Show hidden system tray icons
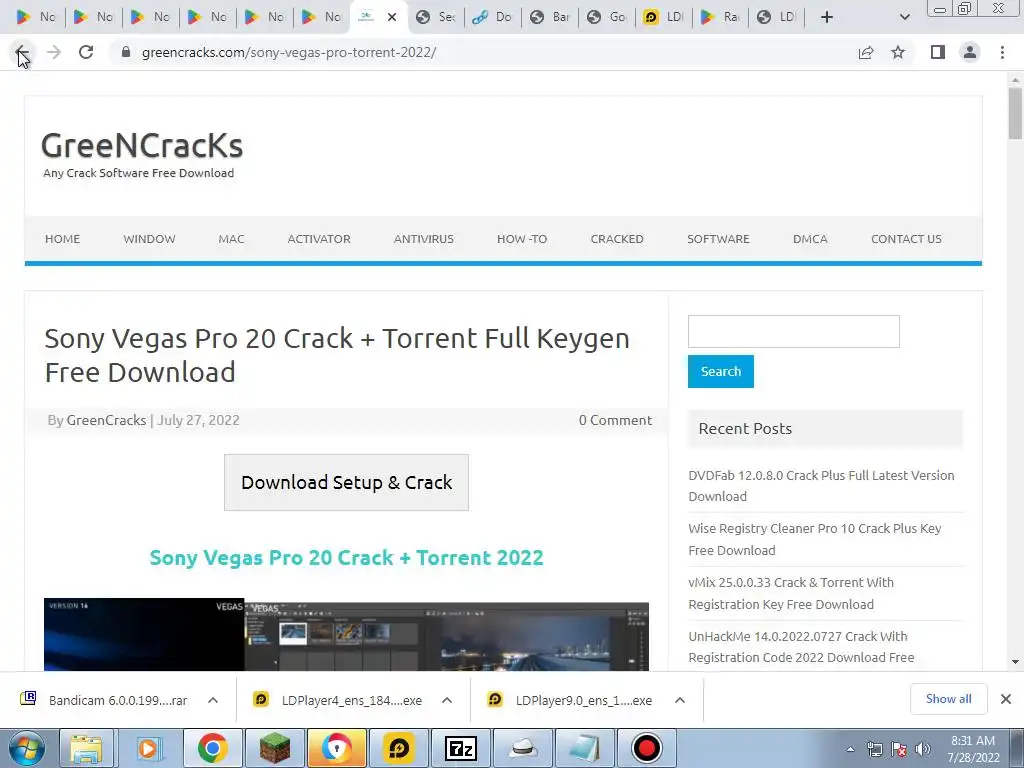Viewport: 1024px width, 768px height. pos(850,749)
